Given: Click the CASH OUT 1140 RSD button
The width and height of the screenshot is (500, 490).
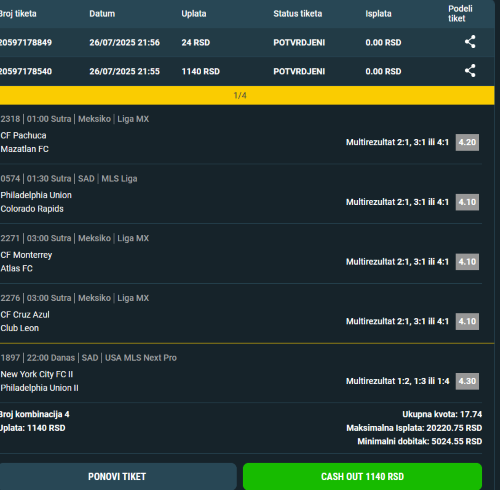Looking at the screenshot, I should click(362, 476).
